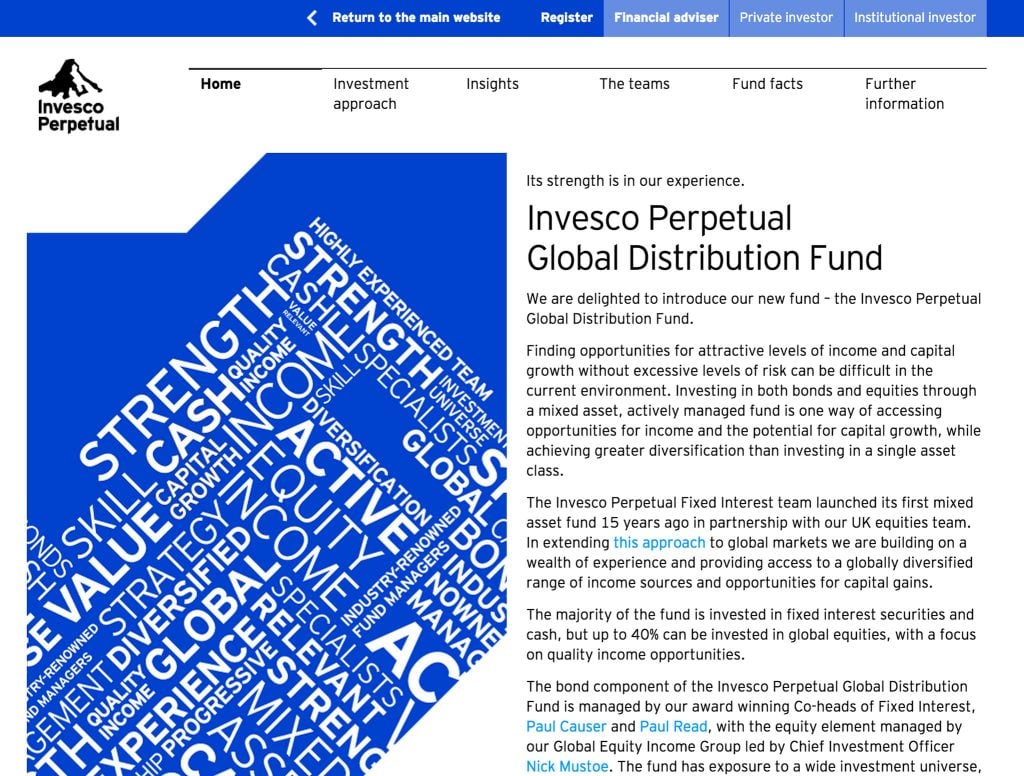The image size is (1024, 776).
Task: Open the Further information menu
Action: point(904,94)
